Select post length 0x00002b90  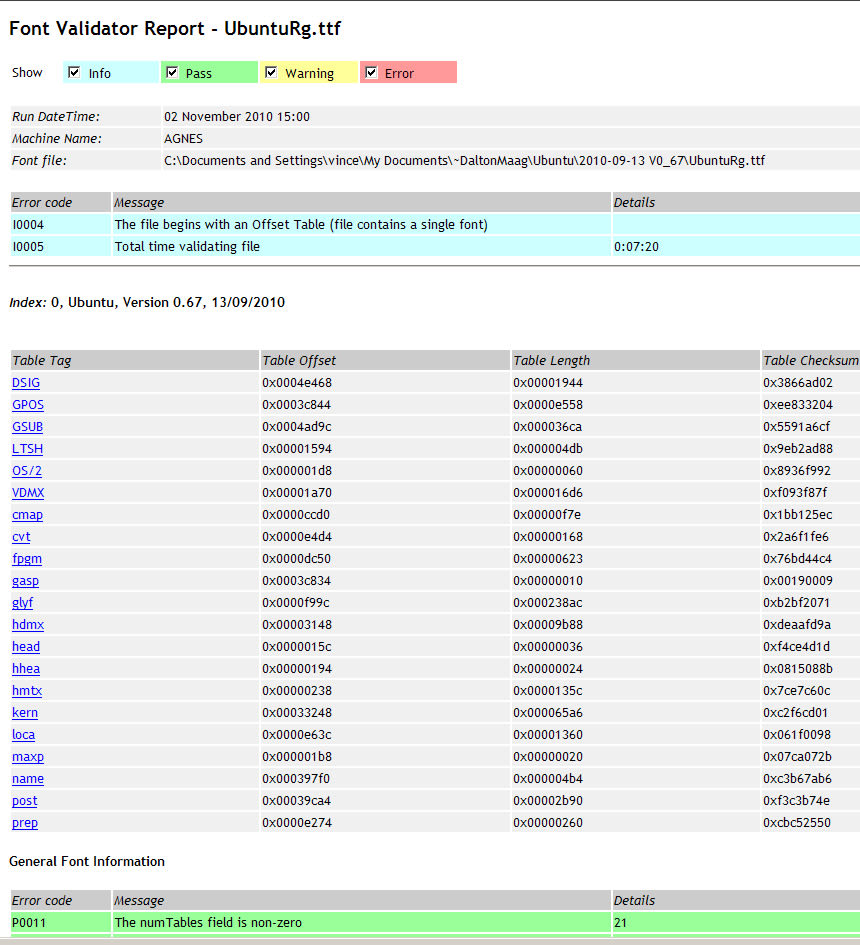pyautogui.click(x=548, y=800)
